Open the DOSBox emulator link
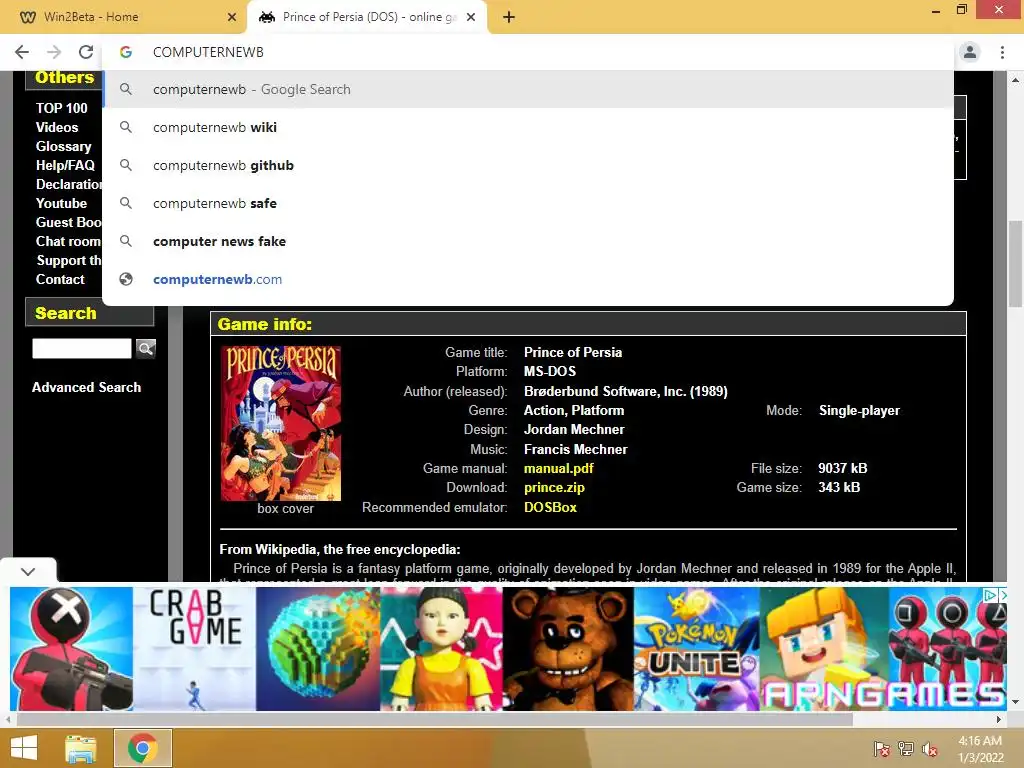This screenshot has width=1024, height=768. coord(550,507)
